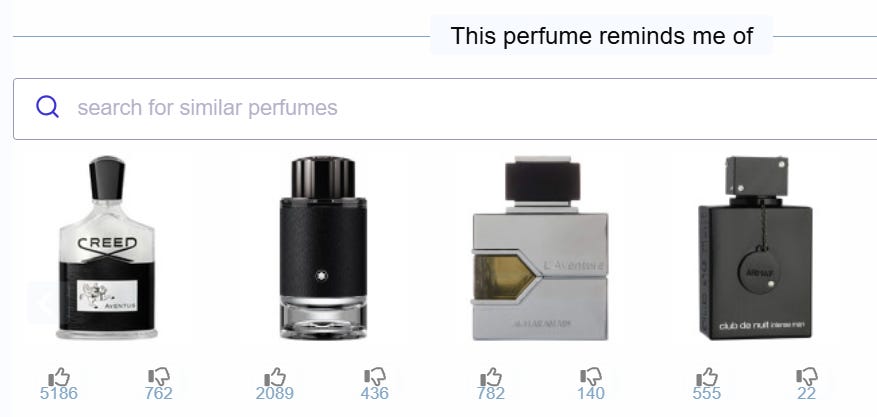Thumbs up the Creed Aventus suggestion
877x417 pixels.
(x=59, y=377)
